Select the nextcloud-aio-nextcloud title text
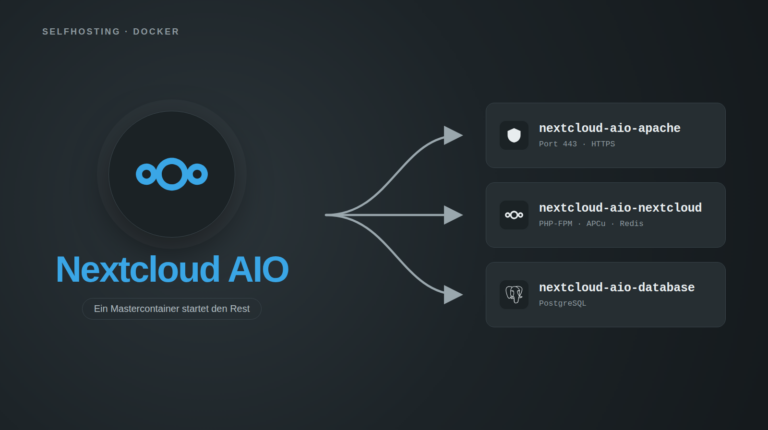768x430 pixels. (x=620, y=208)
